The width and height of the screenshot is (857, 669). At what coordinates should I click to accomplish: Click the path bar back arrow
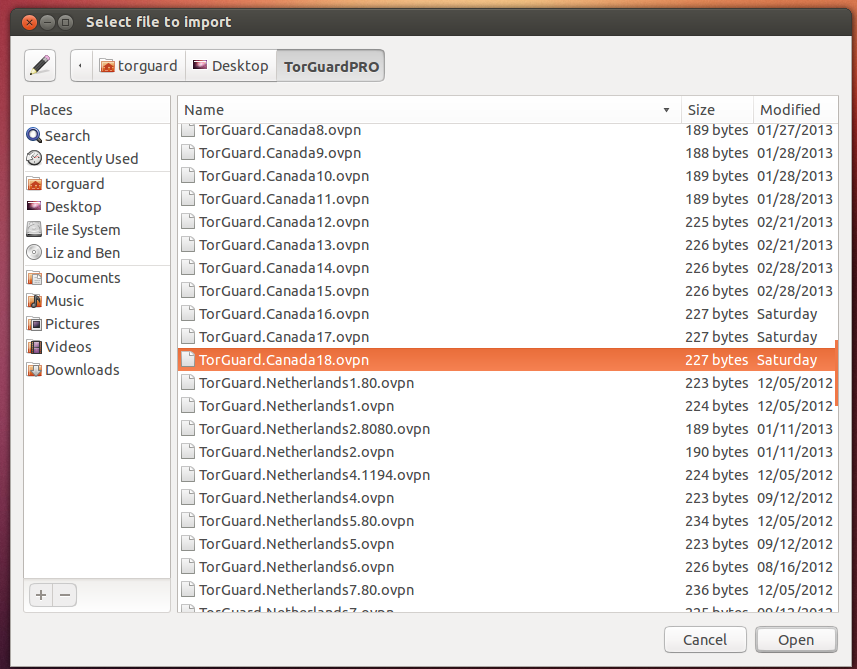click(81, 66)
